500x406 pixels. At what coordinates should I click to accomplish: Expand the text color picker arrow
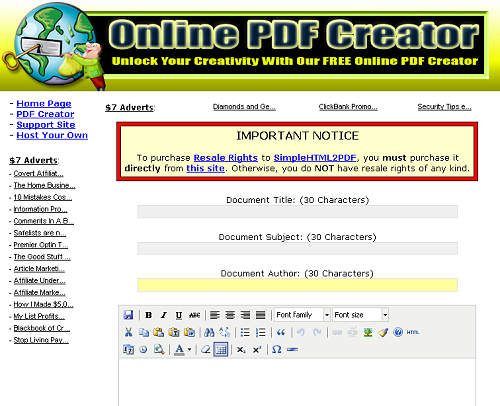pos(189,349)
